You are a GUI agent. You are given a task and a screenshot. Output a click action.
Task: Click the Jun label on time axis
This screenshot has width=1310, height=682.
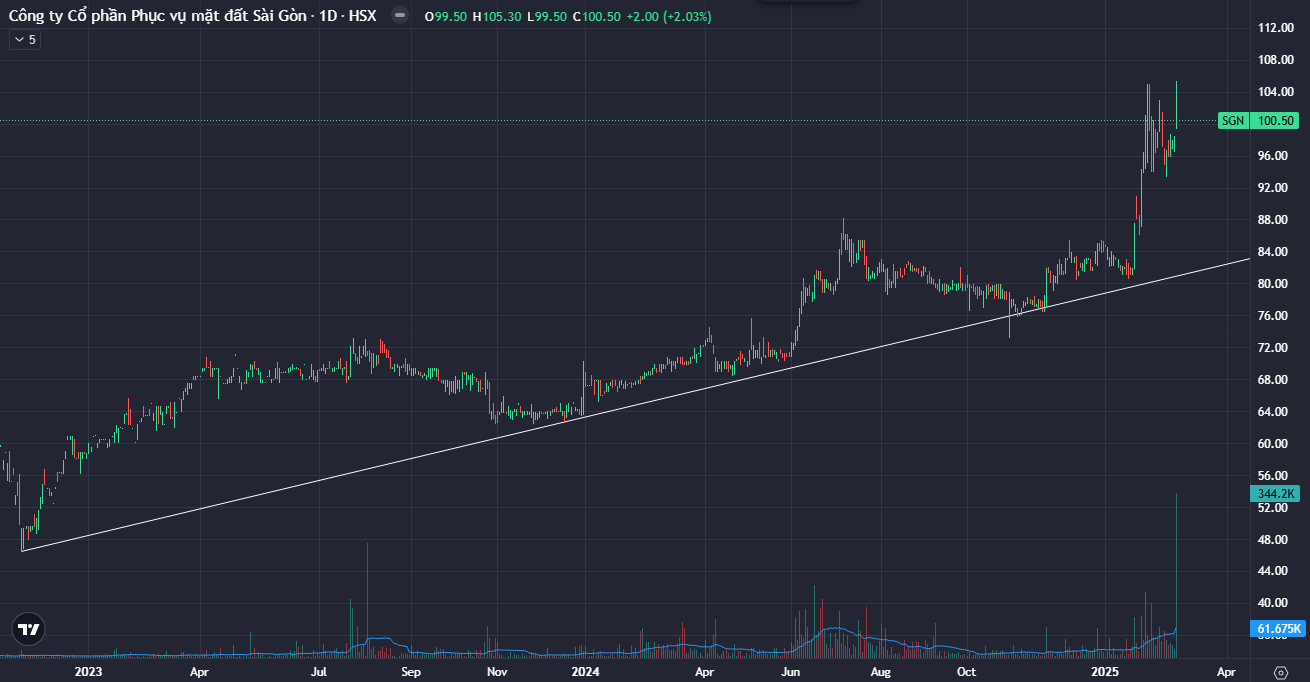click(790, 672)
